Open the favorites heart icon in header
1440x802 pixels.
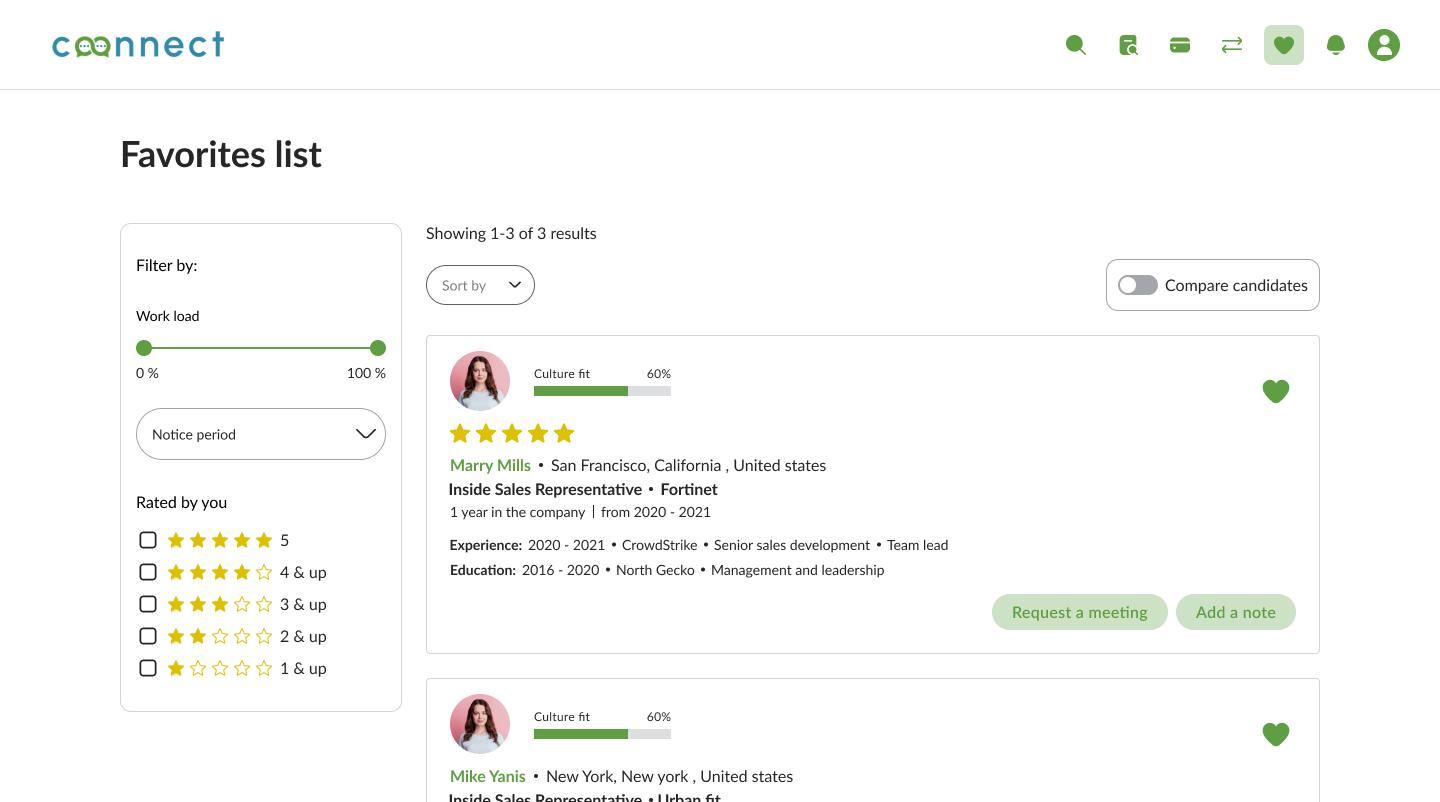[x=1284, y=45]
